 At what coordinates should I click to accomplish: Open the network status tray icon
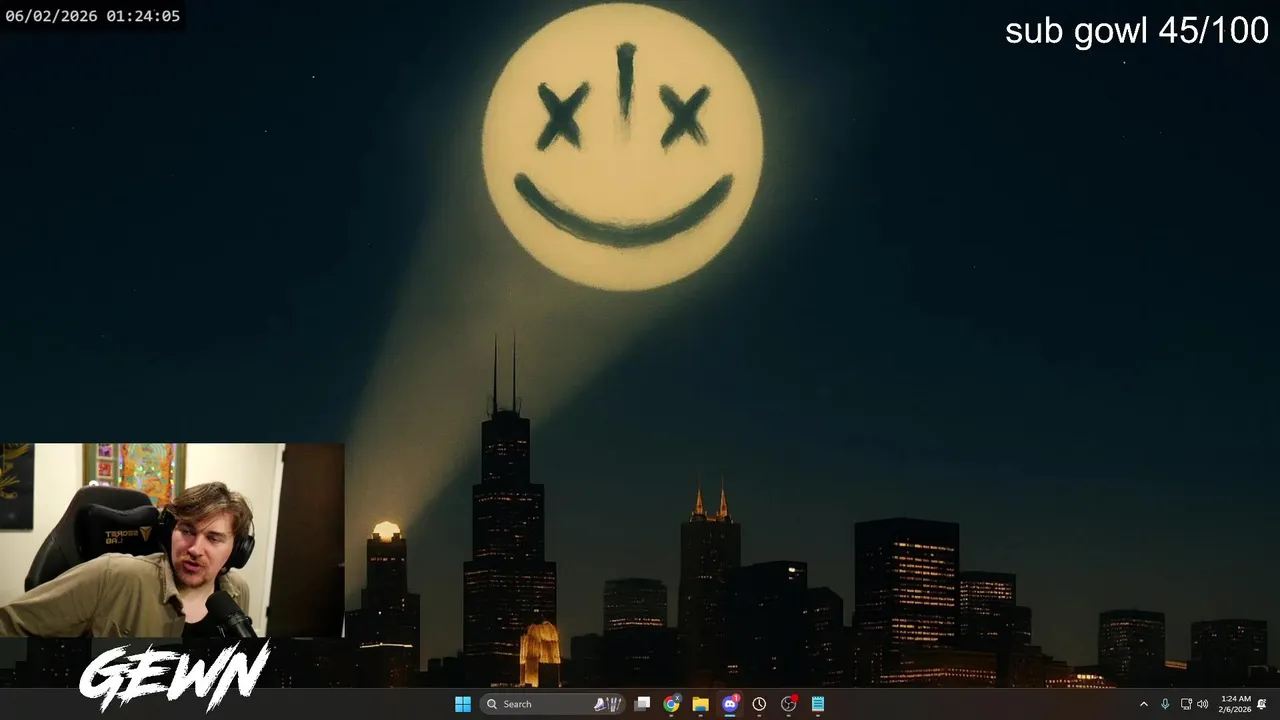[1186, 704]
